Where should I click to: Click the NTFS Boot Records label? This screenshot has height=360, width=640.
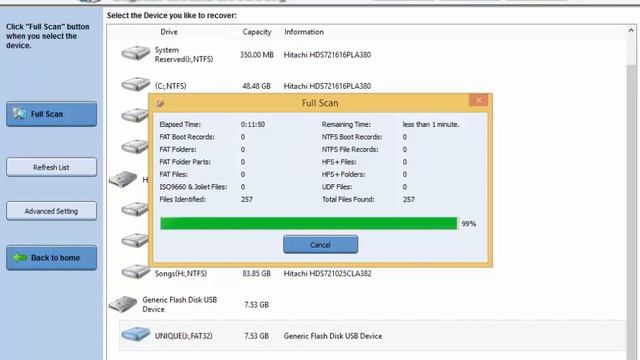[x=352, y=137]
